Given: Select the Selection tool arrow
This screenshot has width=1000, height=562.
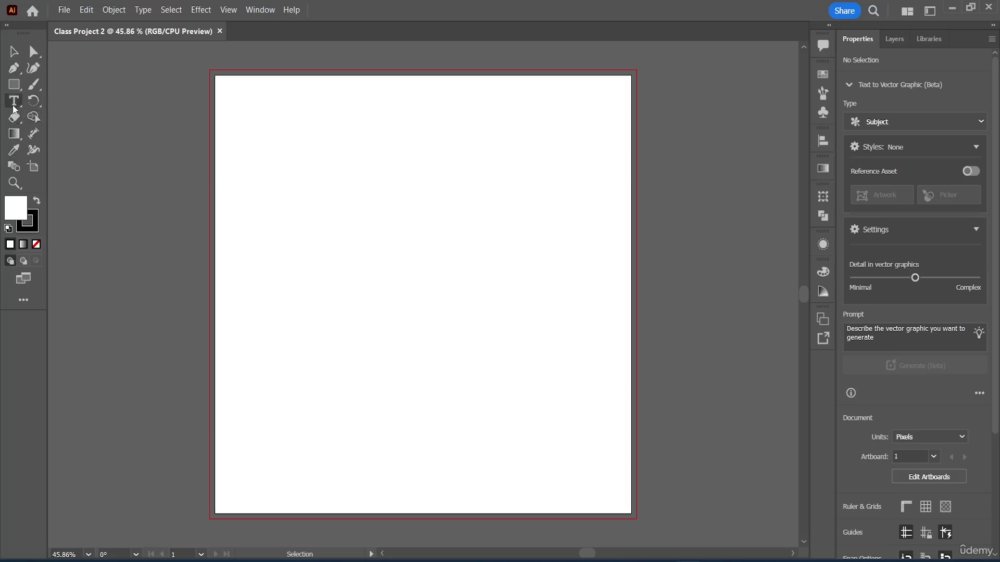Looking at the screenshot, I should click(13, 52).
